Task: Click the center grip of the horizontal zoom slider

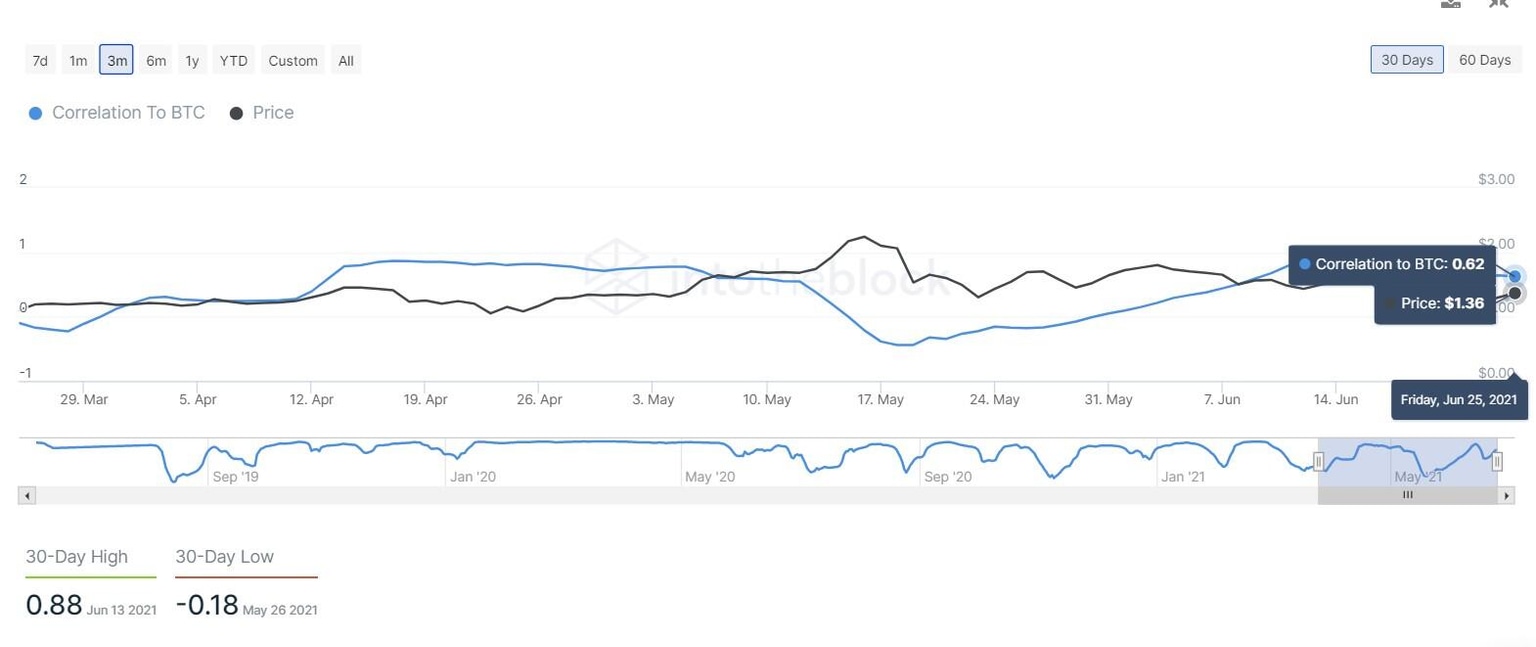Action: (x=1408, y=494)
